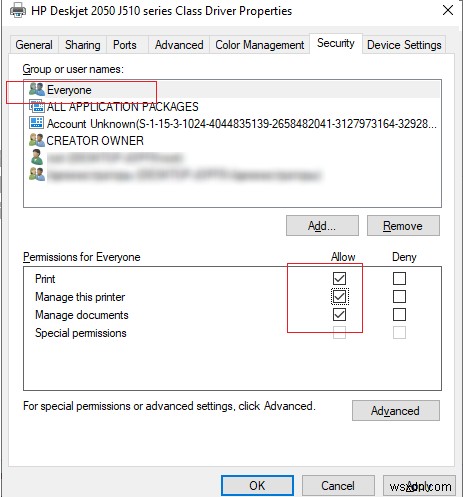The height and width of the screenshot is (497, 463).
Task: Open the Color Management tab
Action: [x=260, y=45]
